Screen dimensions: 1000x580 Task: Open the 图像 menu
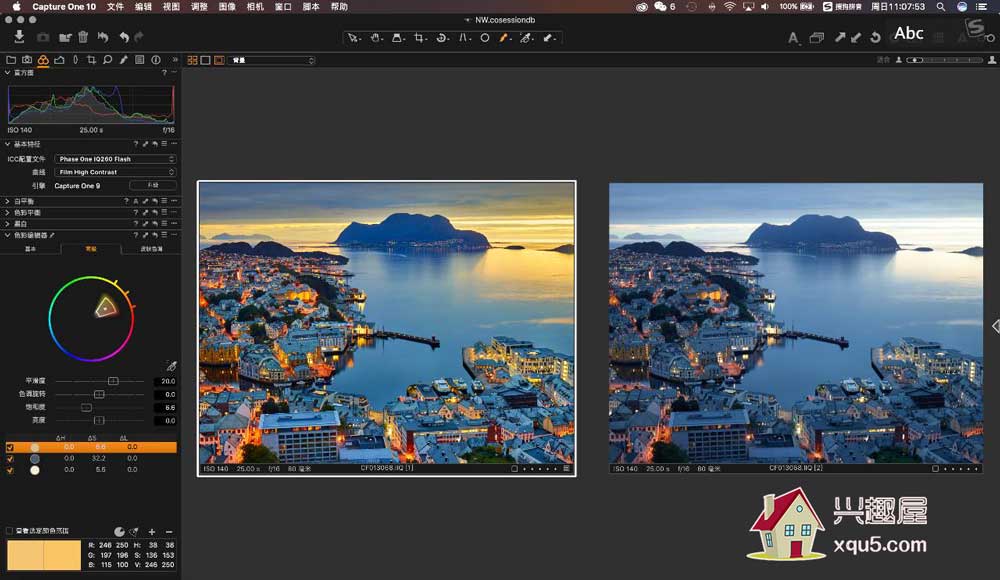click(x=227, y=6)
